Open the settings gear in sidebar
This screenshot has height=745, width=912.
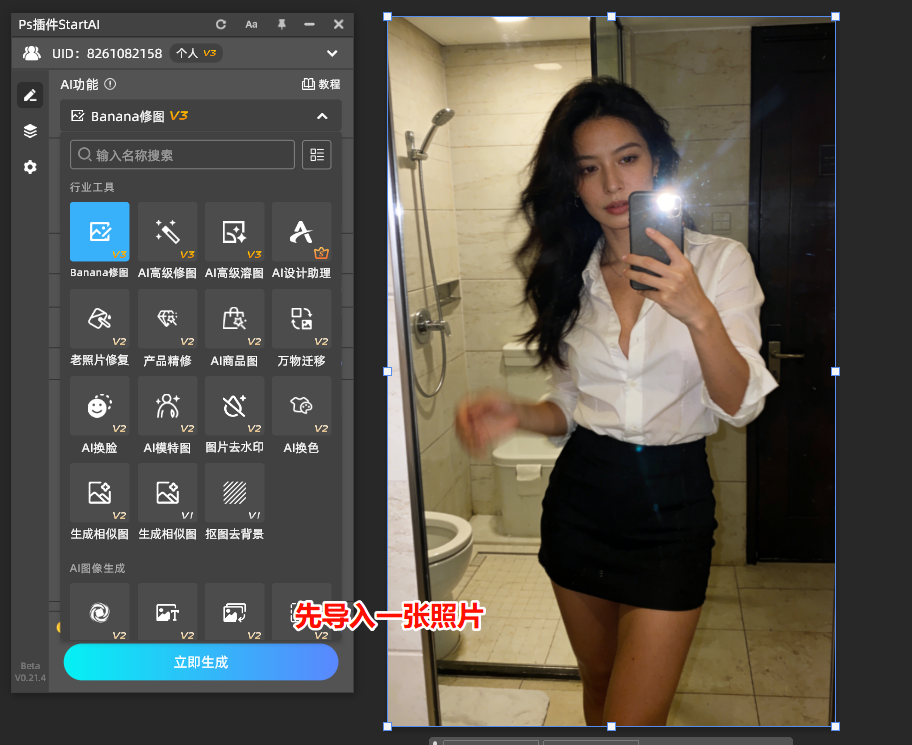30,167
